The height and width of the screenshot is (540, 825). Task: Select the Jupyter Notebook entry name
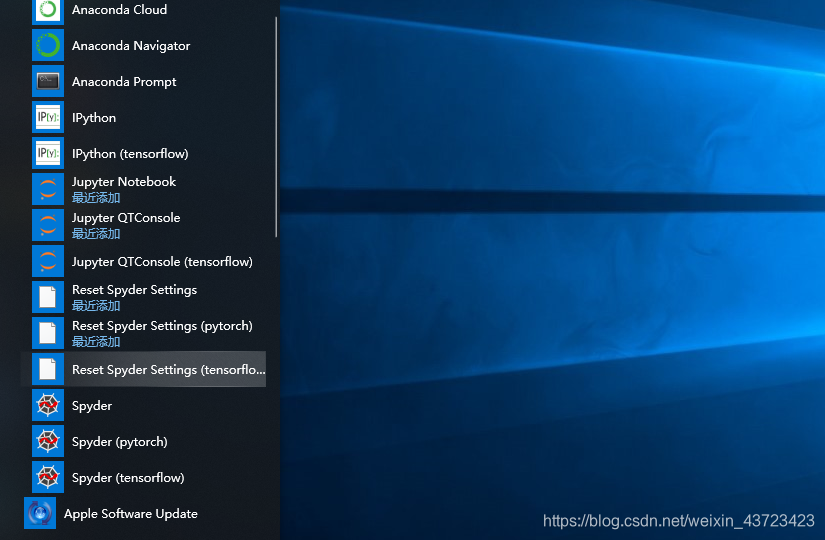point(124,182)
